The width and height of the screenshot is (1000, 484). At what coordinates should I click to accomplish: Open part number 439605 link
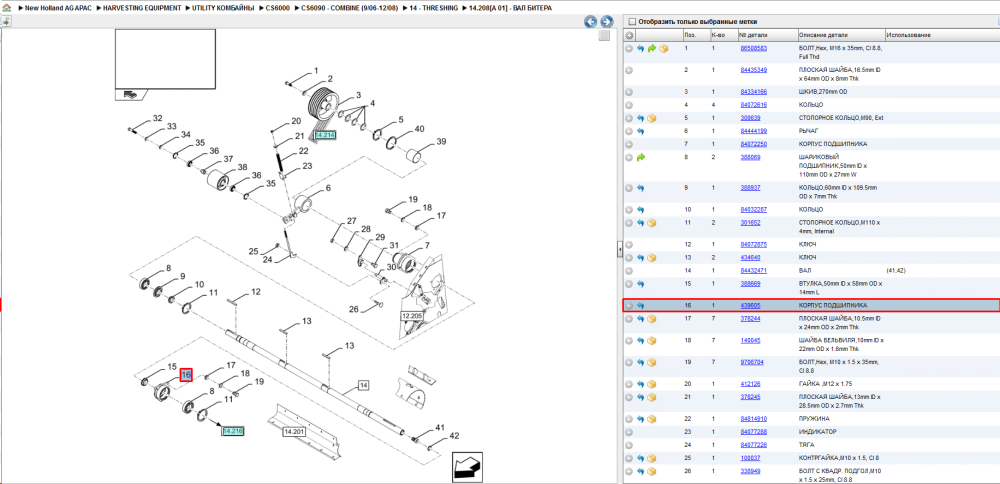(750, 305)
